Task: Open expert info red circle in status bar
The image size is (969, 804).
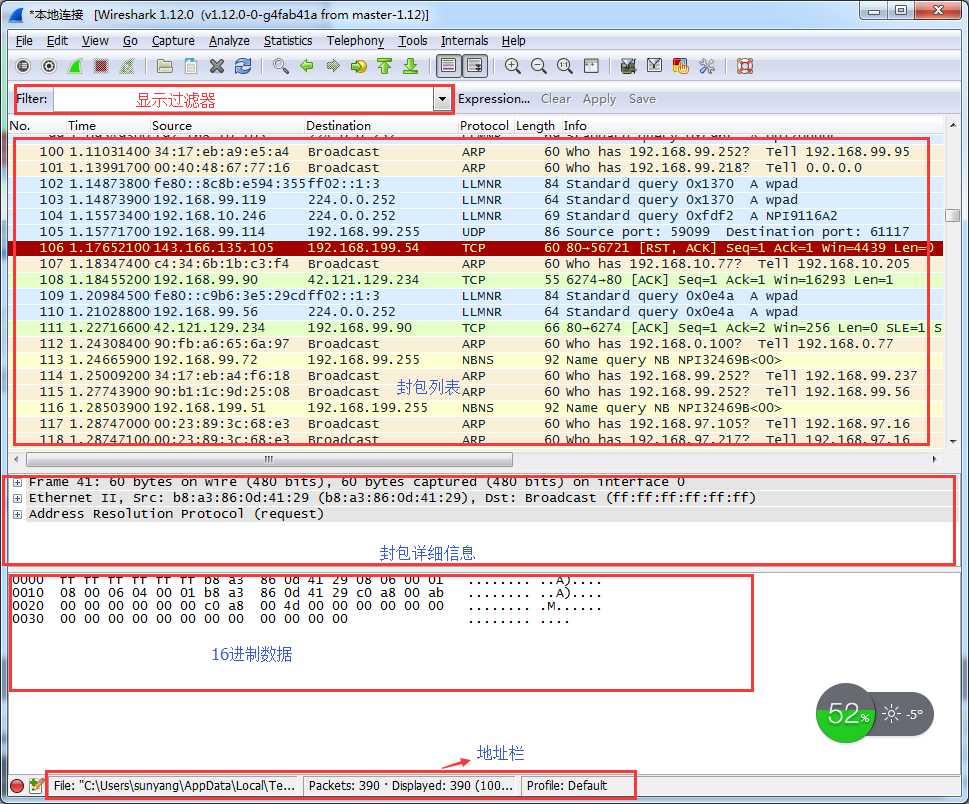Action: point(17,785)
